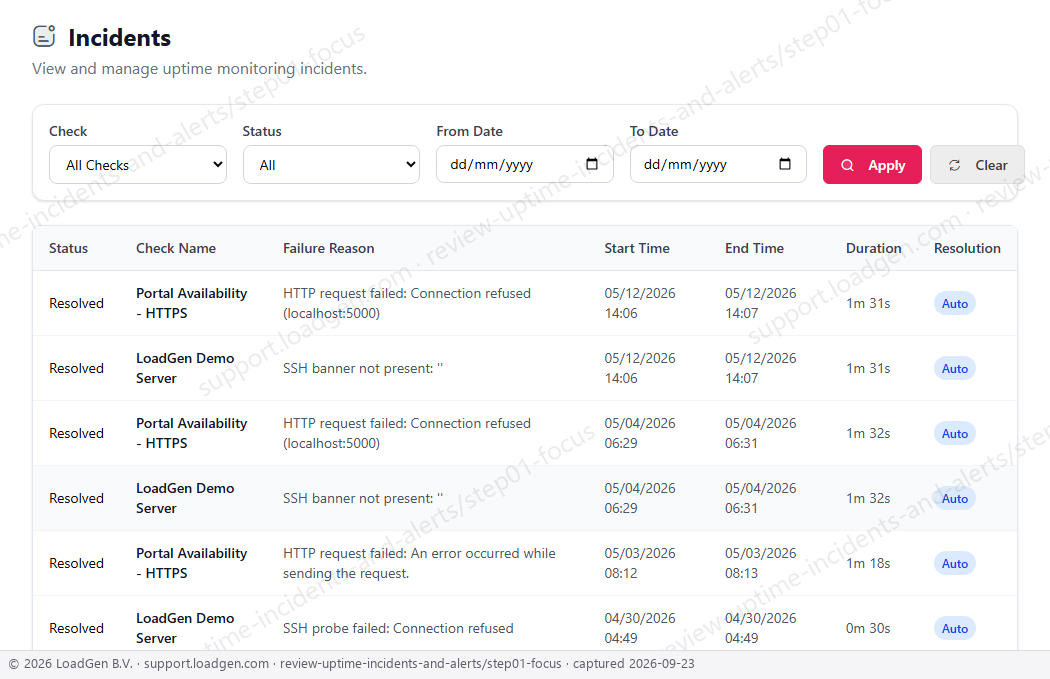Click the Duration column header

pos(874,248)
